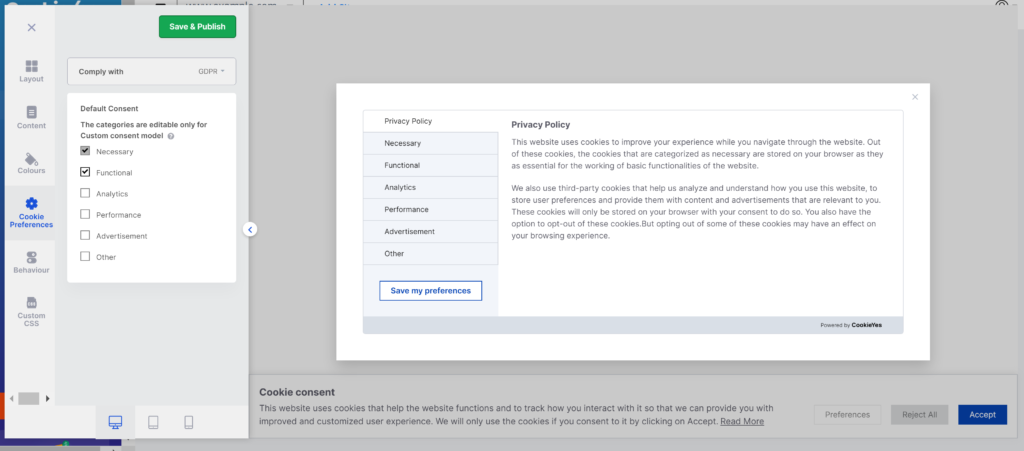
Task: Collapse the side panel with the round chevron
Action: pos(249,229)
